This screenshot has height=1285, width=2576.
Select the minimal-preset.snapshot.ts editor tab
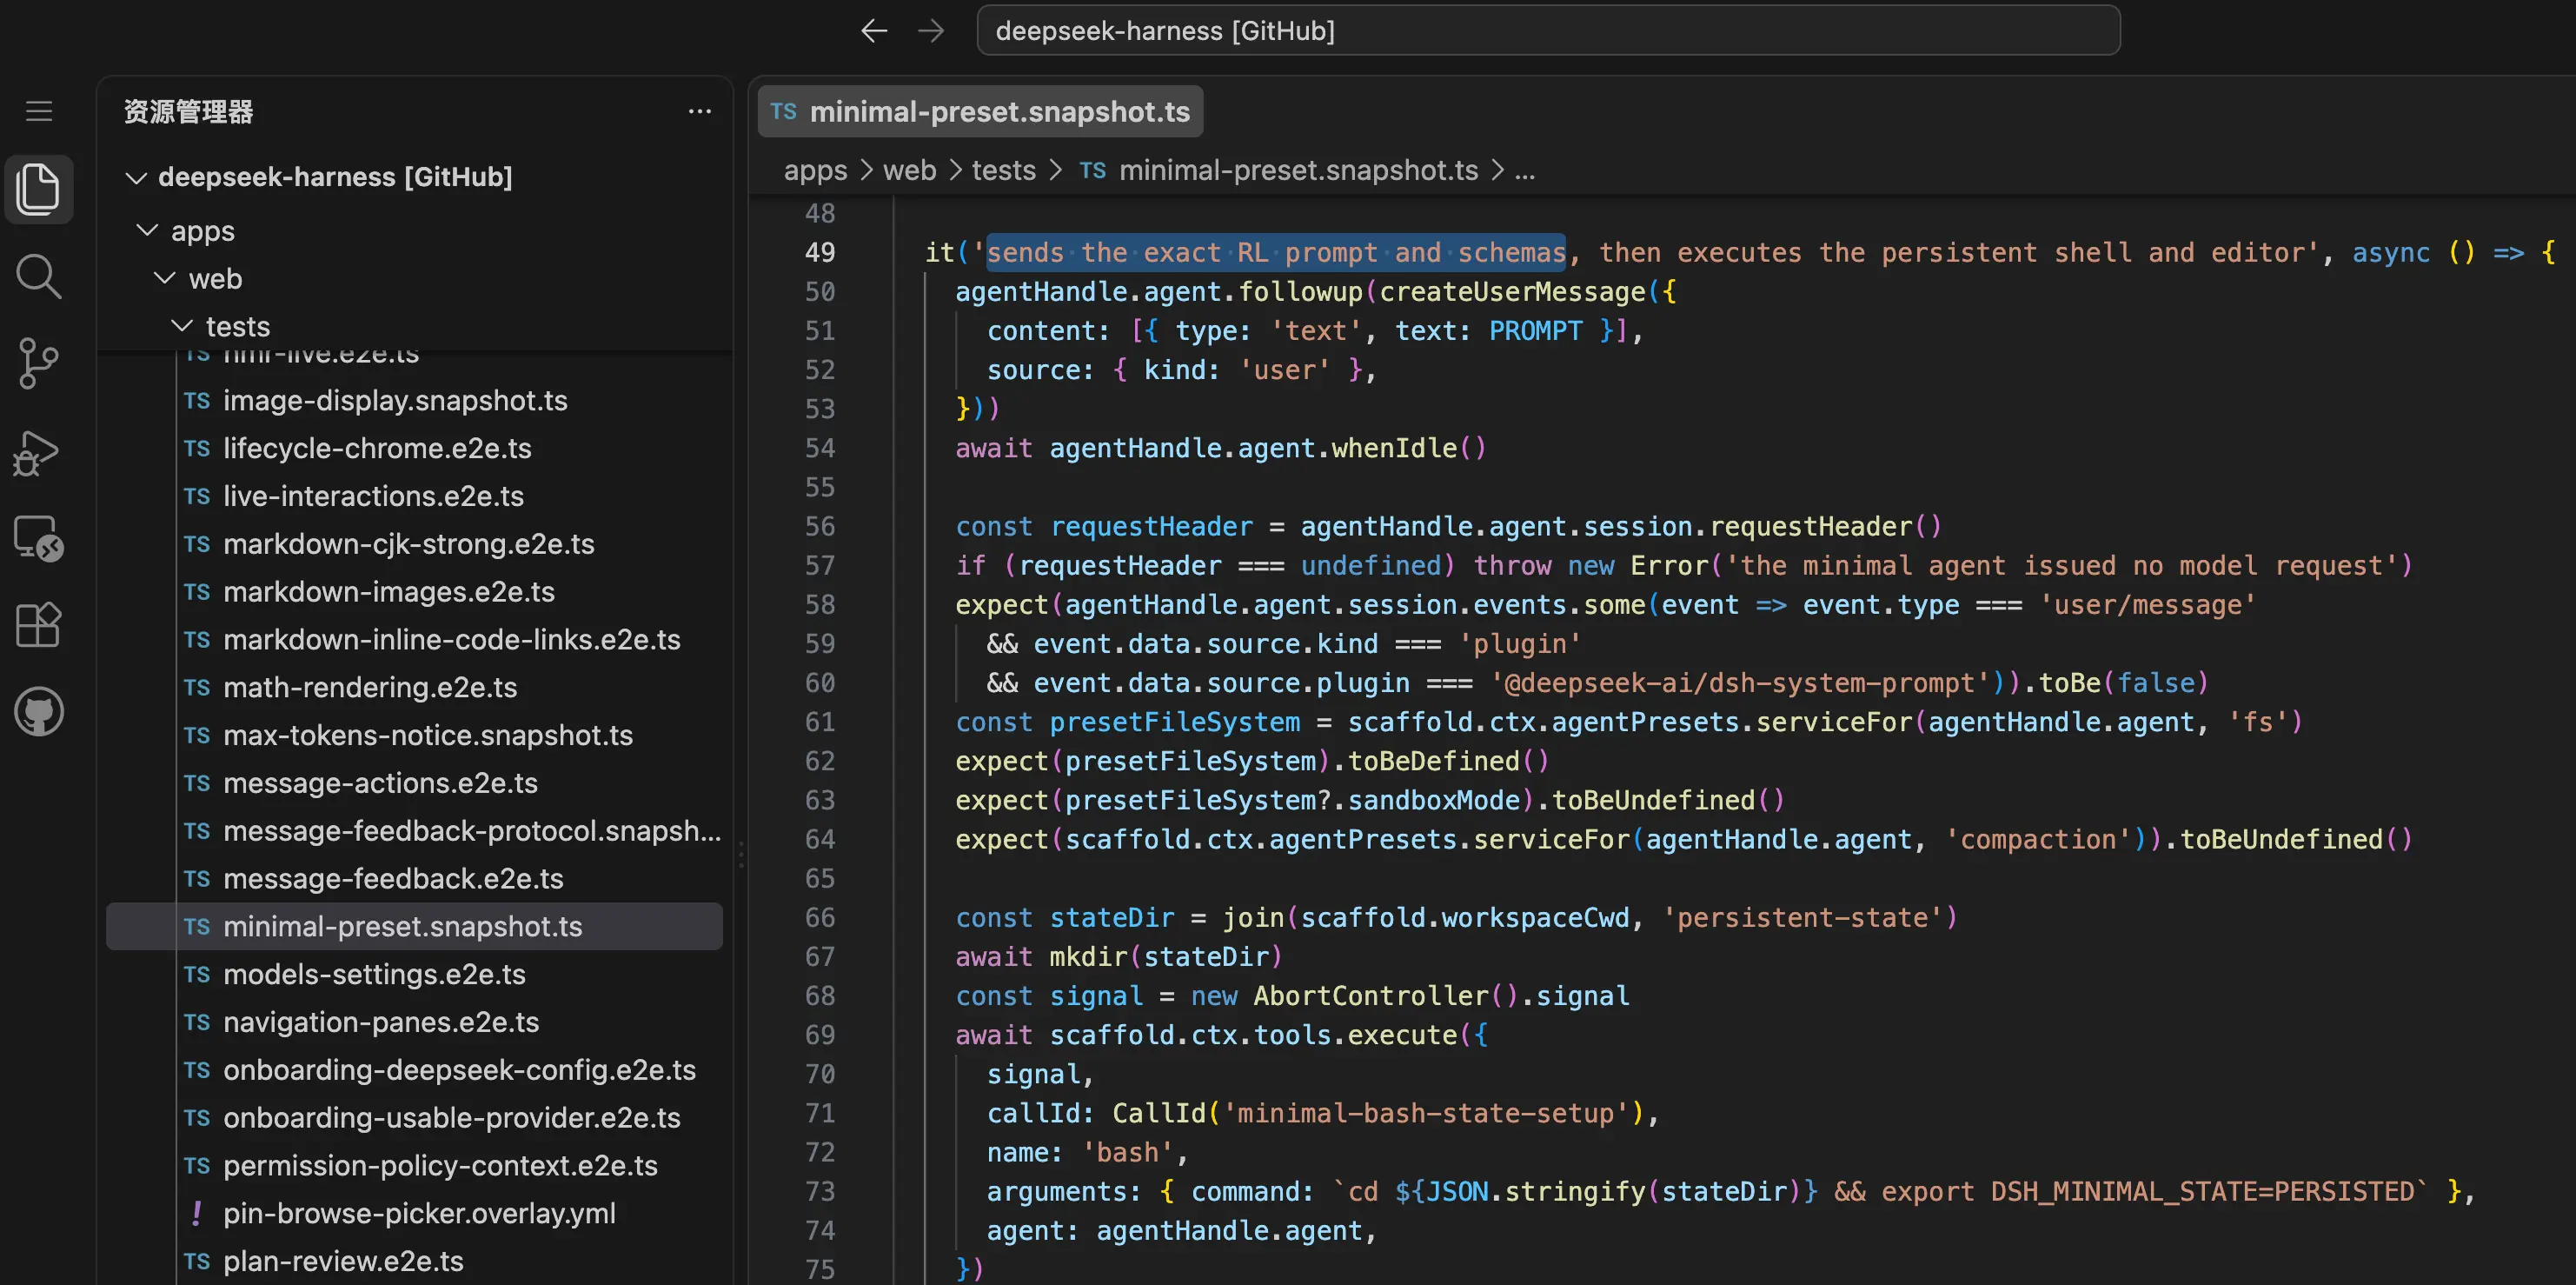pos(980,111)
